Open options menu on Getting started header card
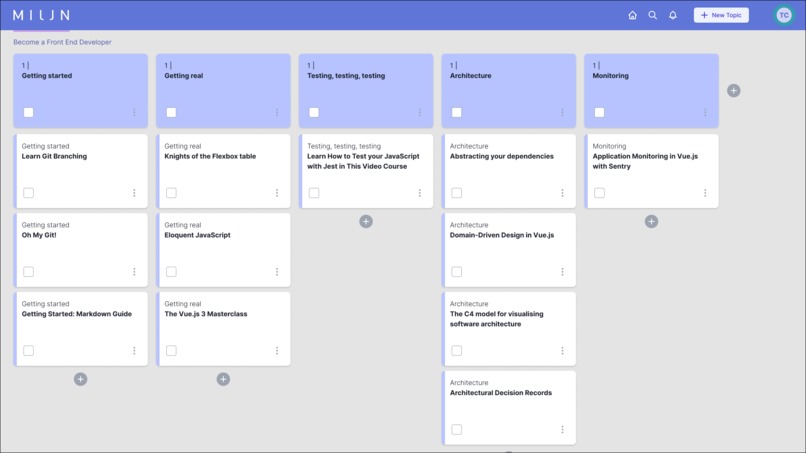 134,112
